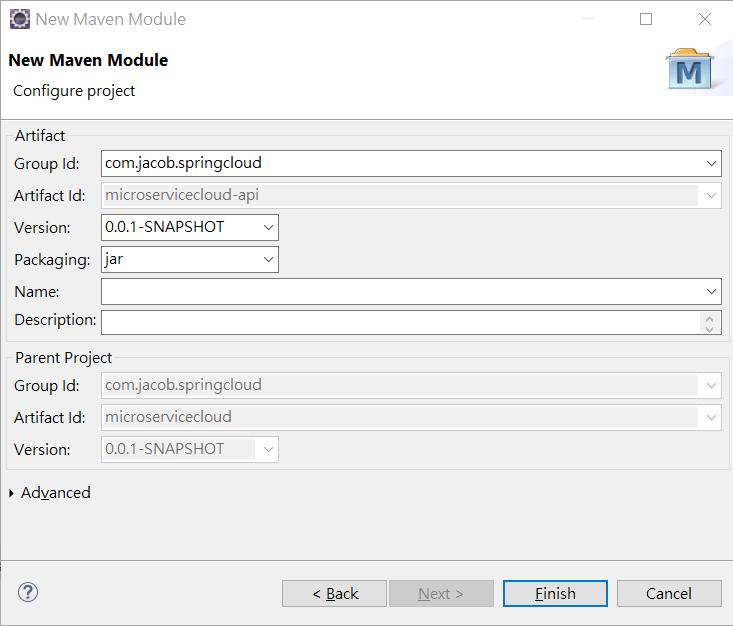Viewport: 733px width, 626px height.
Task: Open the Packaging jar dropdown
Action: pyautogui.click(x=268, y=259)
